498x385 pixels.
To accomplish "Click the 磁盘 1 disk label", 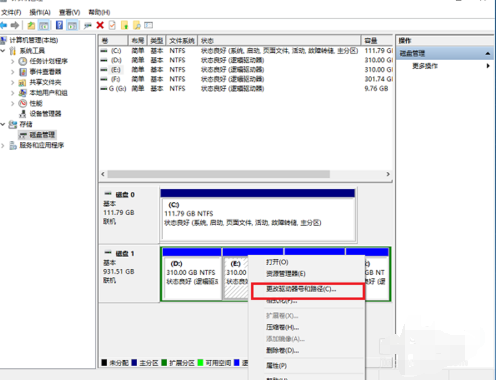I will (x=125, y=254).
